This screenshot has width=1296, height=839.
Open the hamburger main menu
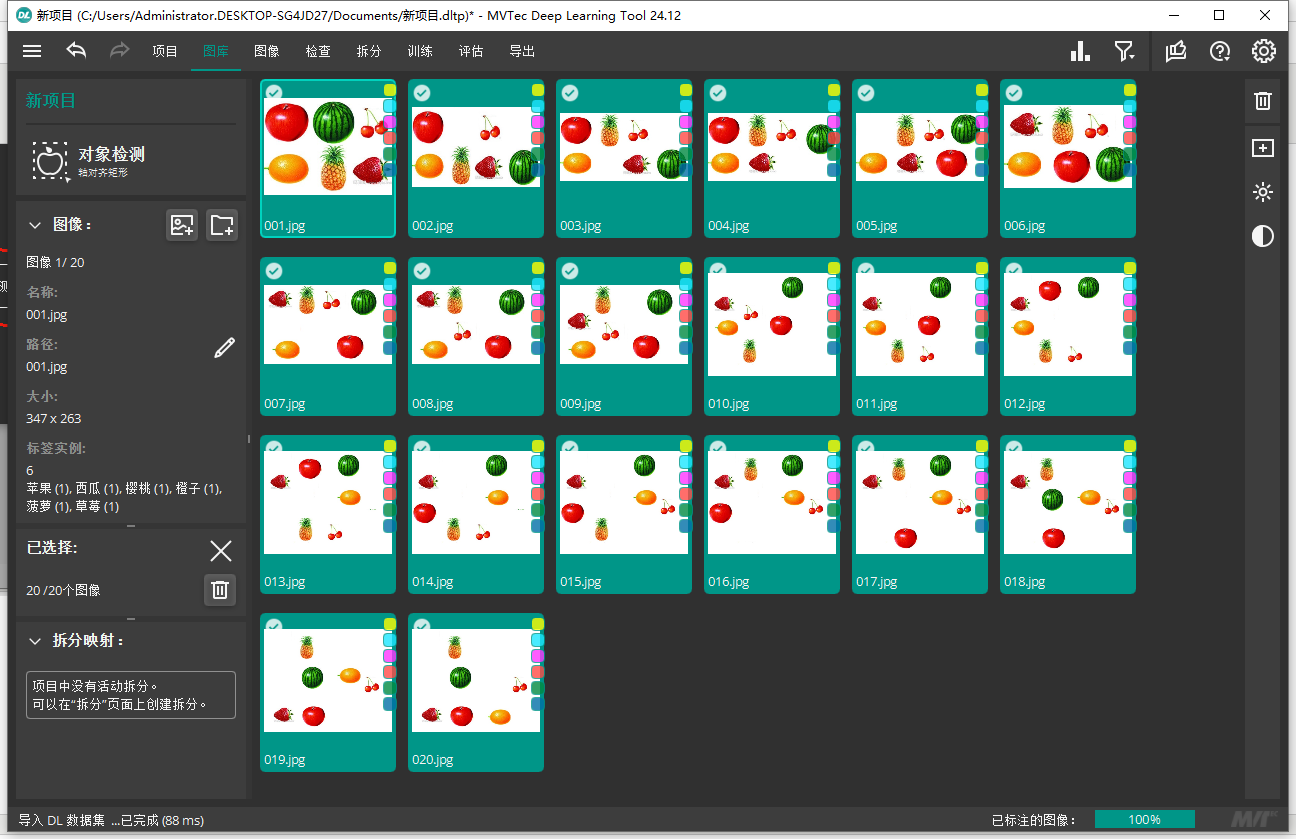pos(32,51)
